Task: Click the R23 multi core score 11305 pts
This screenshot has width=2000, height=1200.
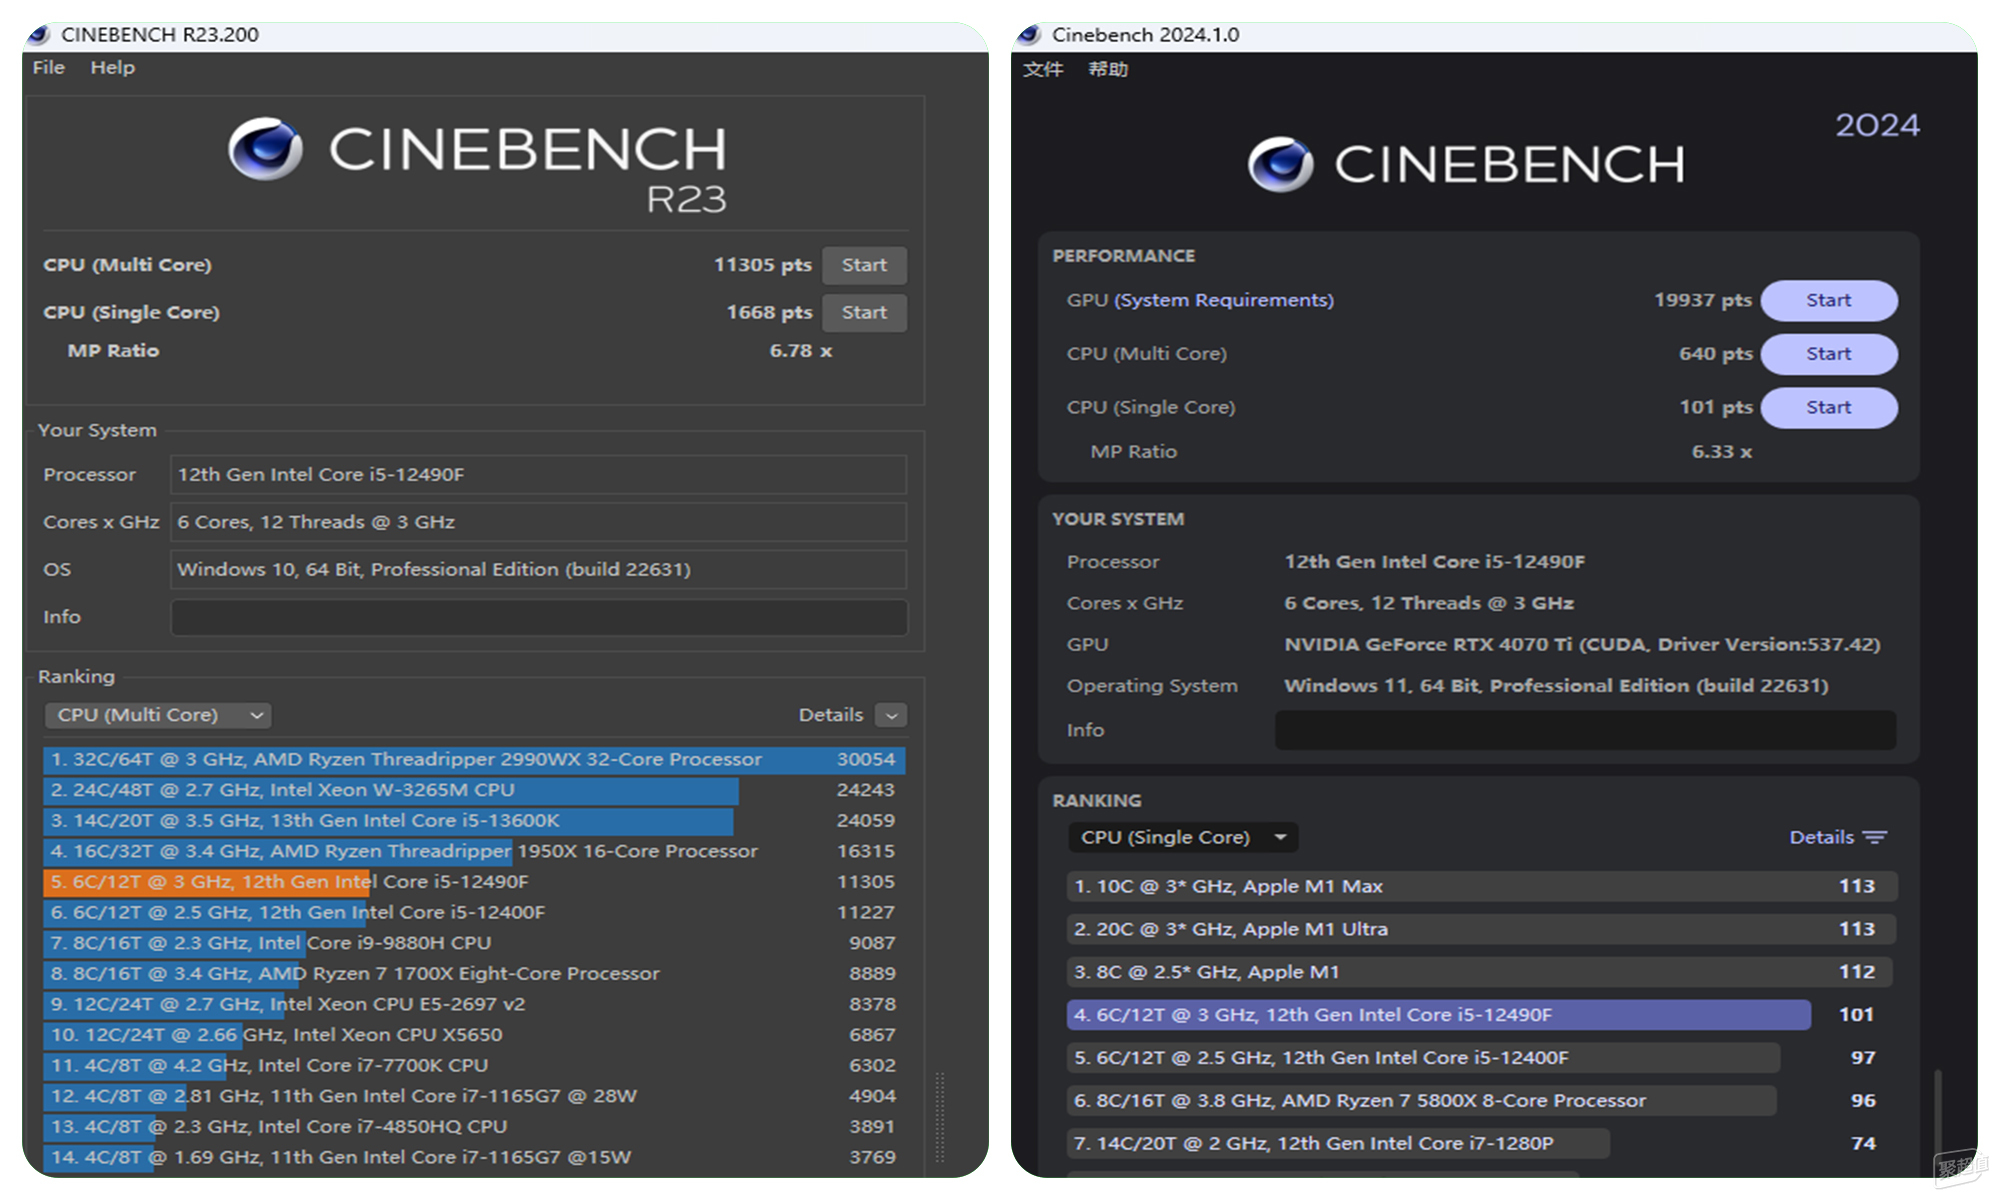Action: 762,265
